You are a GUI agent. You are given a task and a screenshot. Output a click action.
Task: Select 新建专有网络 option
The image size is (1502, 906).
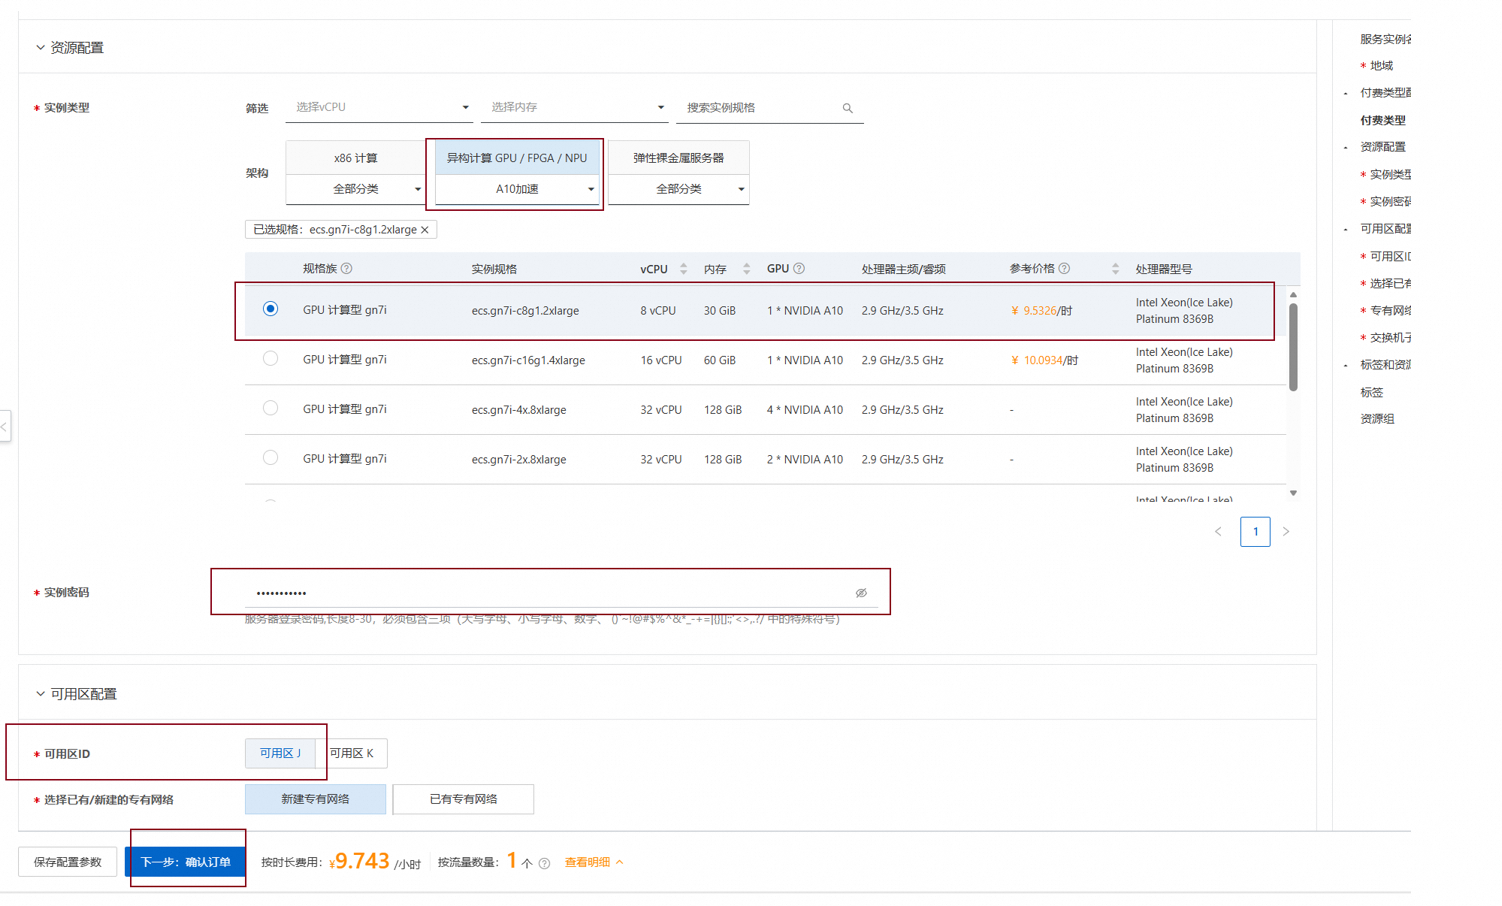315,799
